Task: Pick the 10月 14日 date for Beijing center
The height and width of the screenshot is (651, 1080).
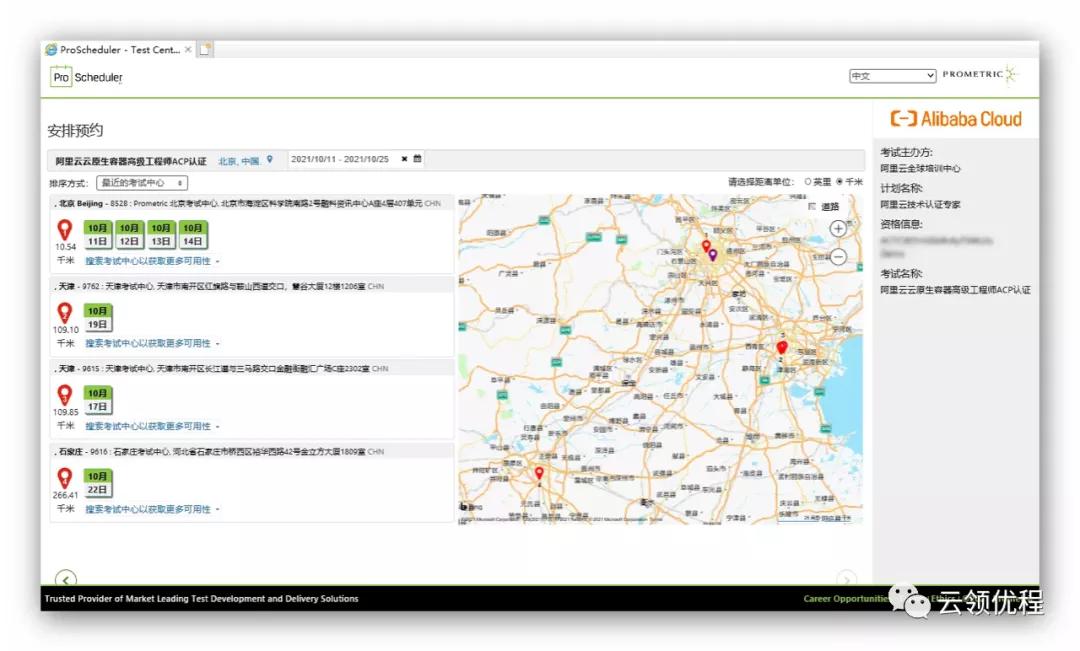Action: [x=192, y=235]
